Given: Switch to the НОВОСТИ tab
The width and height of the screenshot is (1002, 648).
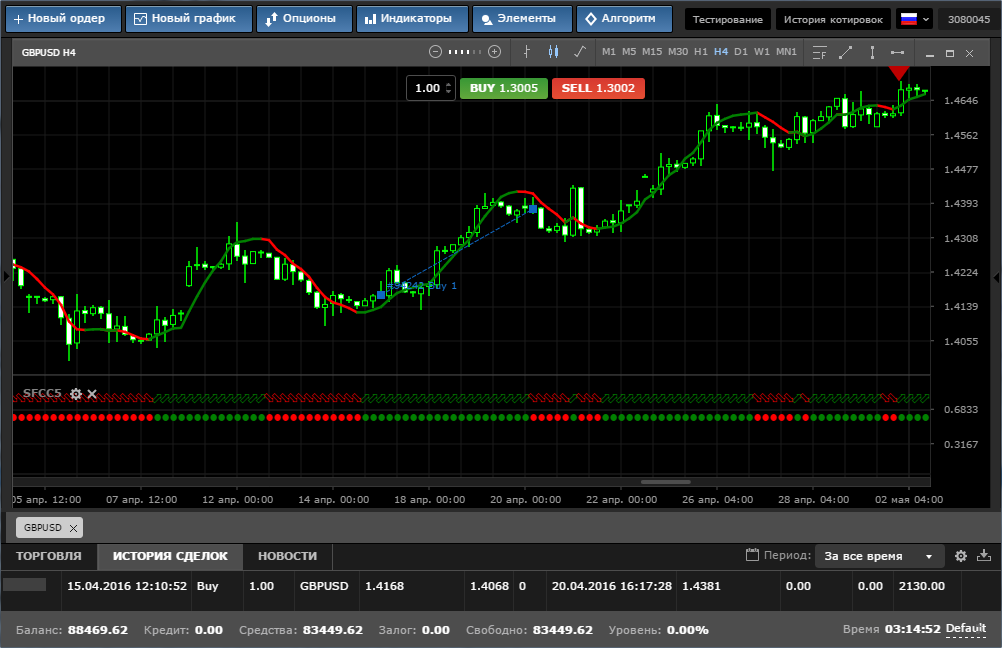Looking at the screenshot, I should click(288, 556).
